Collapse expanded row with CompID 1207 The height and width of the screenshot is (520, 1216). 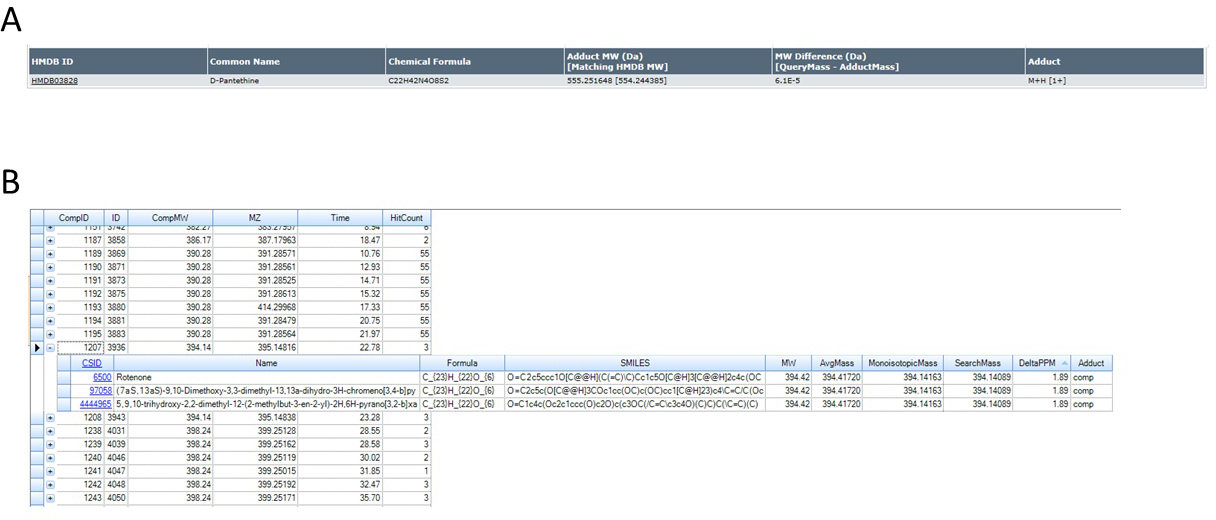[49, 348]
